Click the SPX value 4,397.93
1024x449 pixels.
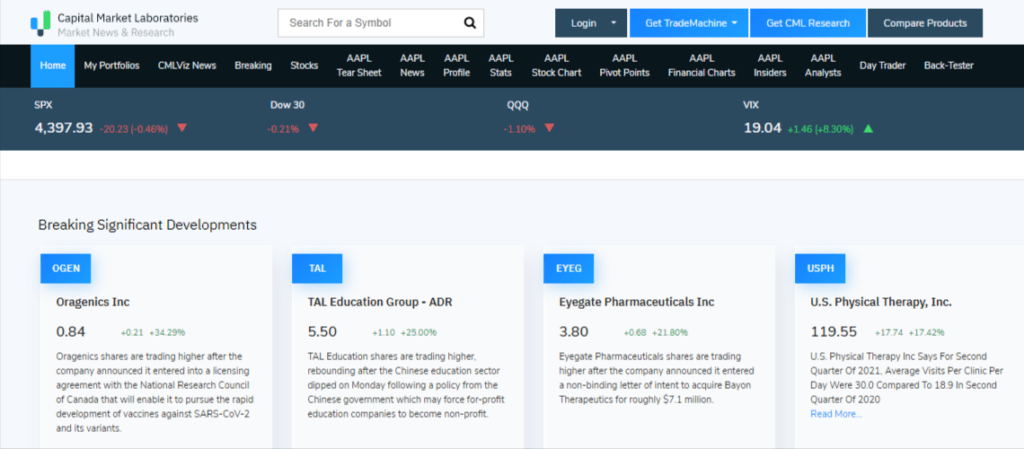[63, 128]
